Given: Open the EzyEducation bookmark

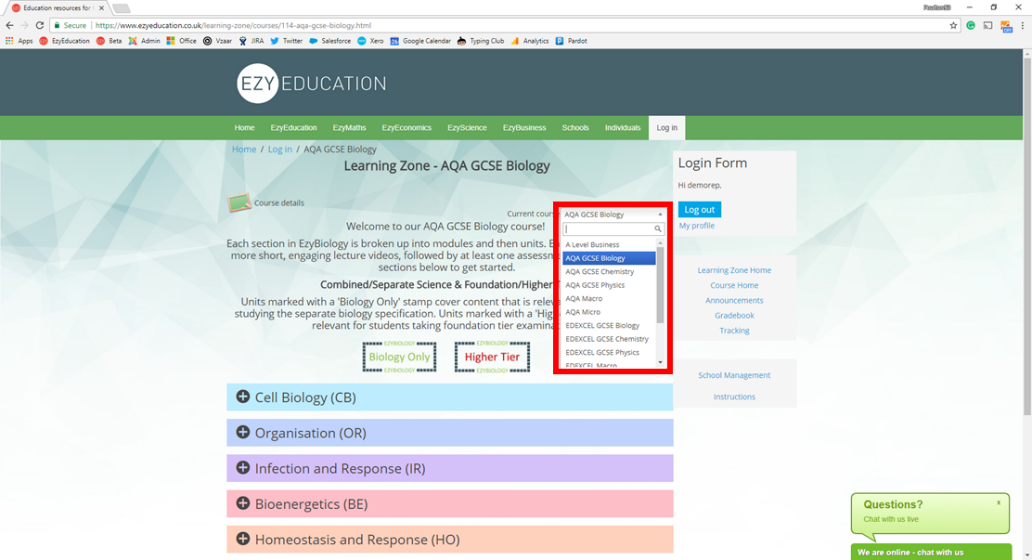Looking at the screenshot, I should tap(64, 41).
